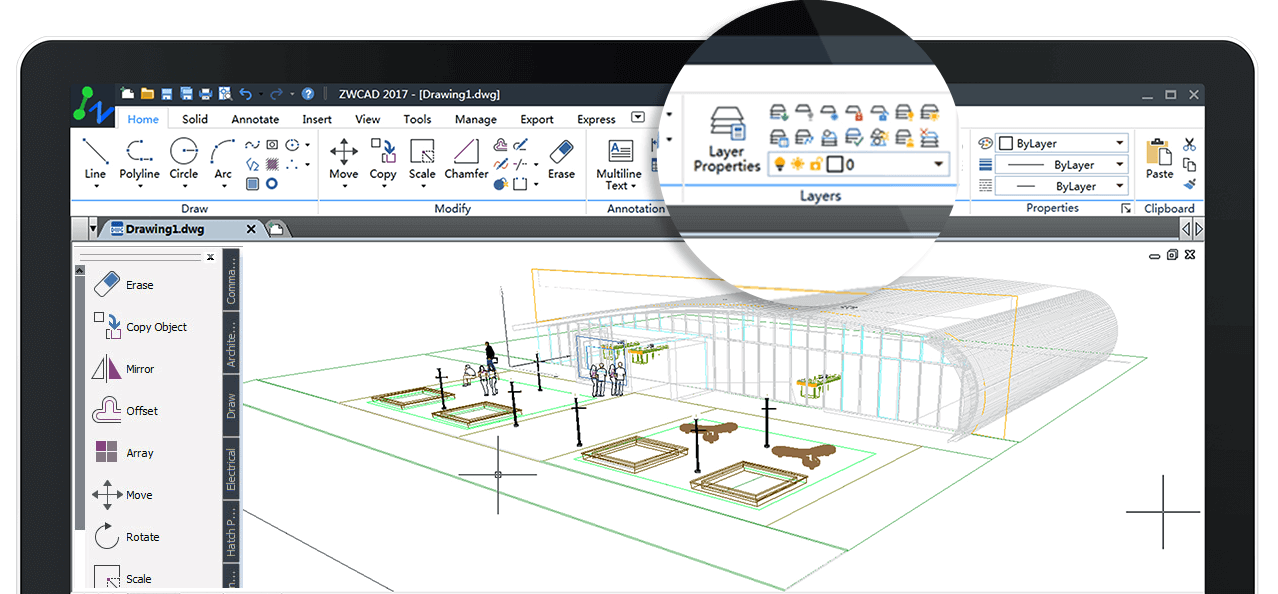Click the Move tool in Modify ribbon panel
The height and width of the screenshot is (594, 1278).
[343, 158]
